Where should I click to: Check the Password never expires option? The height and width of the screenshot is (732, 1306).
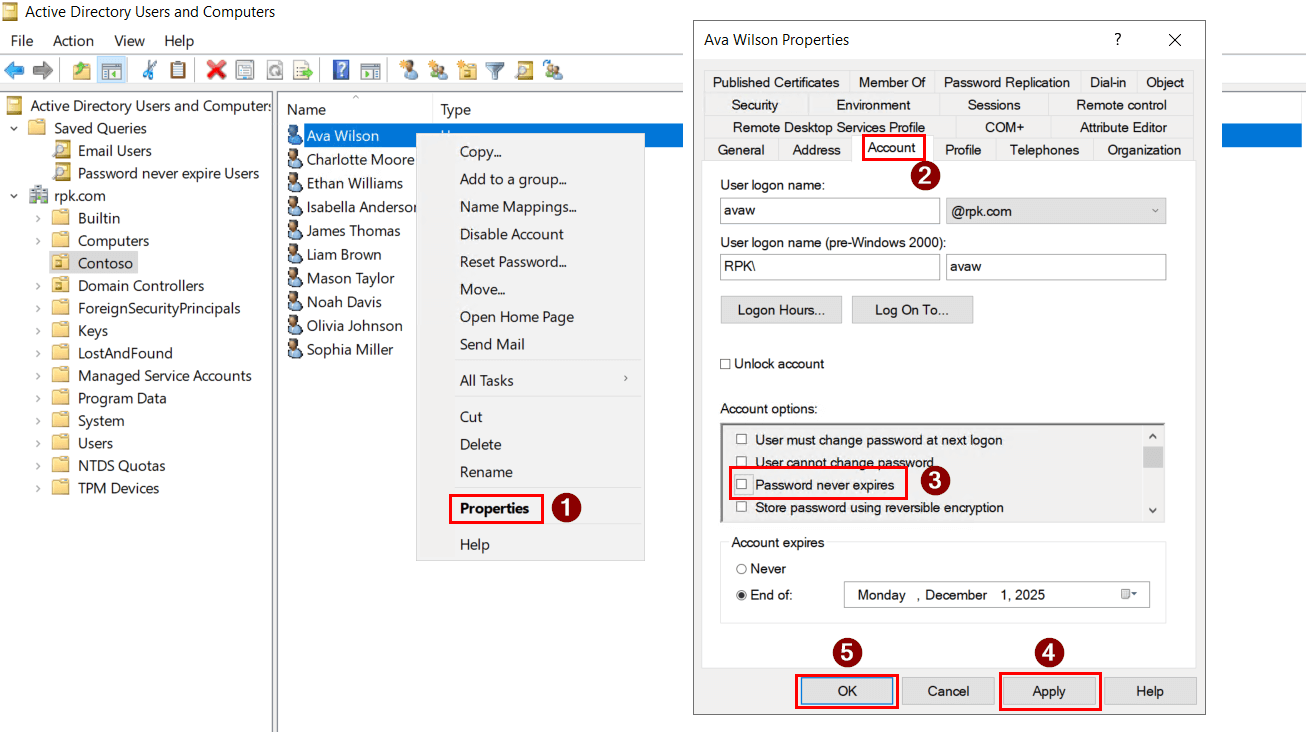coord(740,483)
